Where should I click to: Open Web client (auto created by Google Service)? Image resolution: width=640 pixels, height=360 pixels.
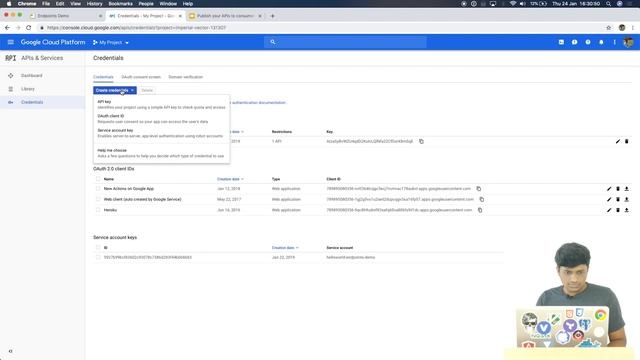142,199
